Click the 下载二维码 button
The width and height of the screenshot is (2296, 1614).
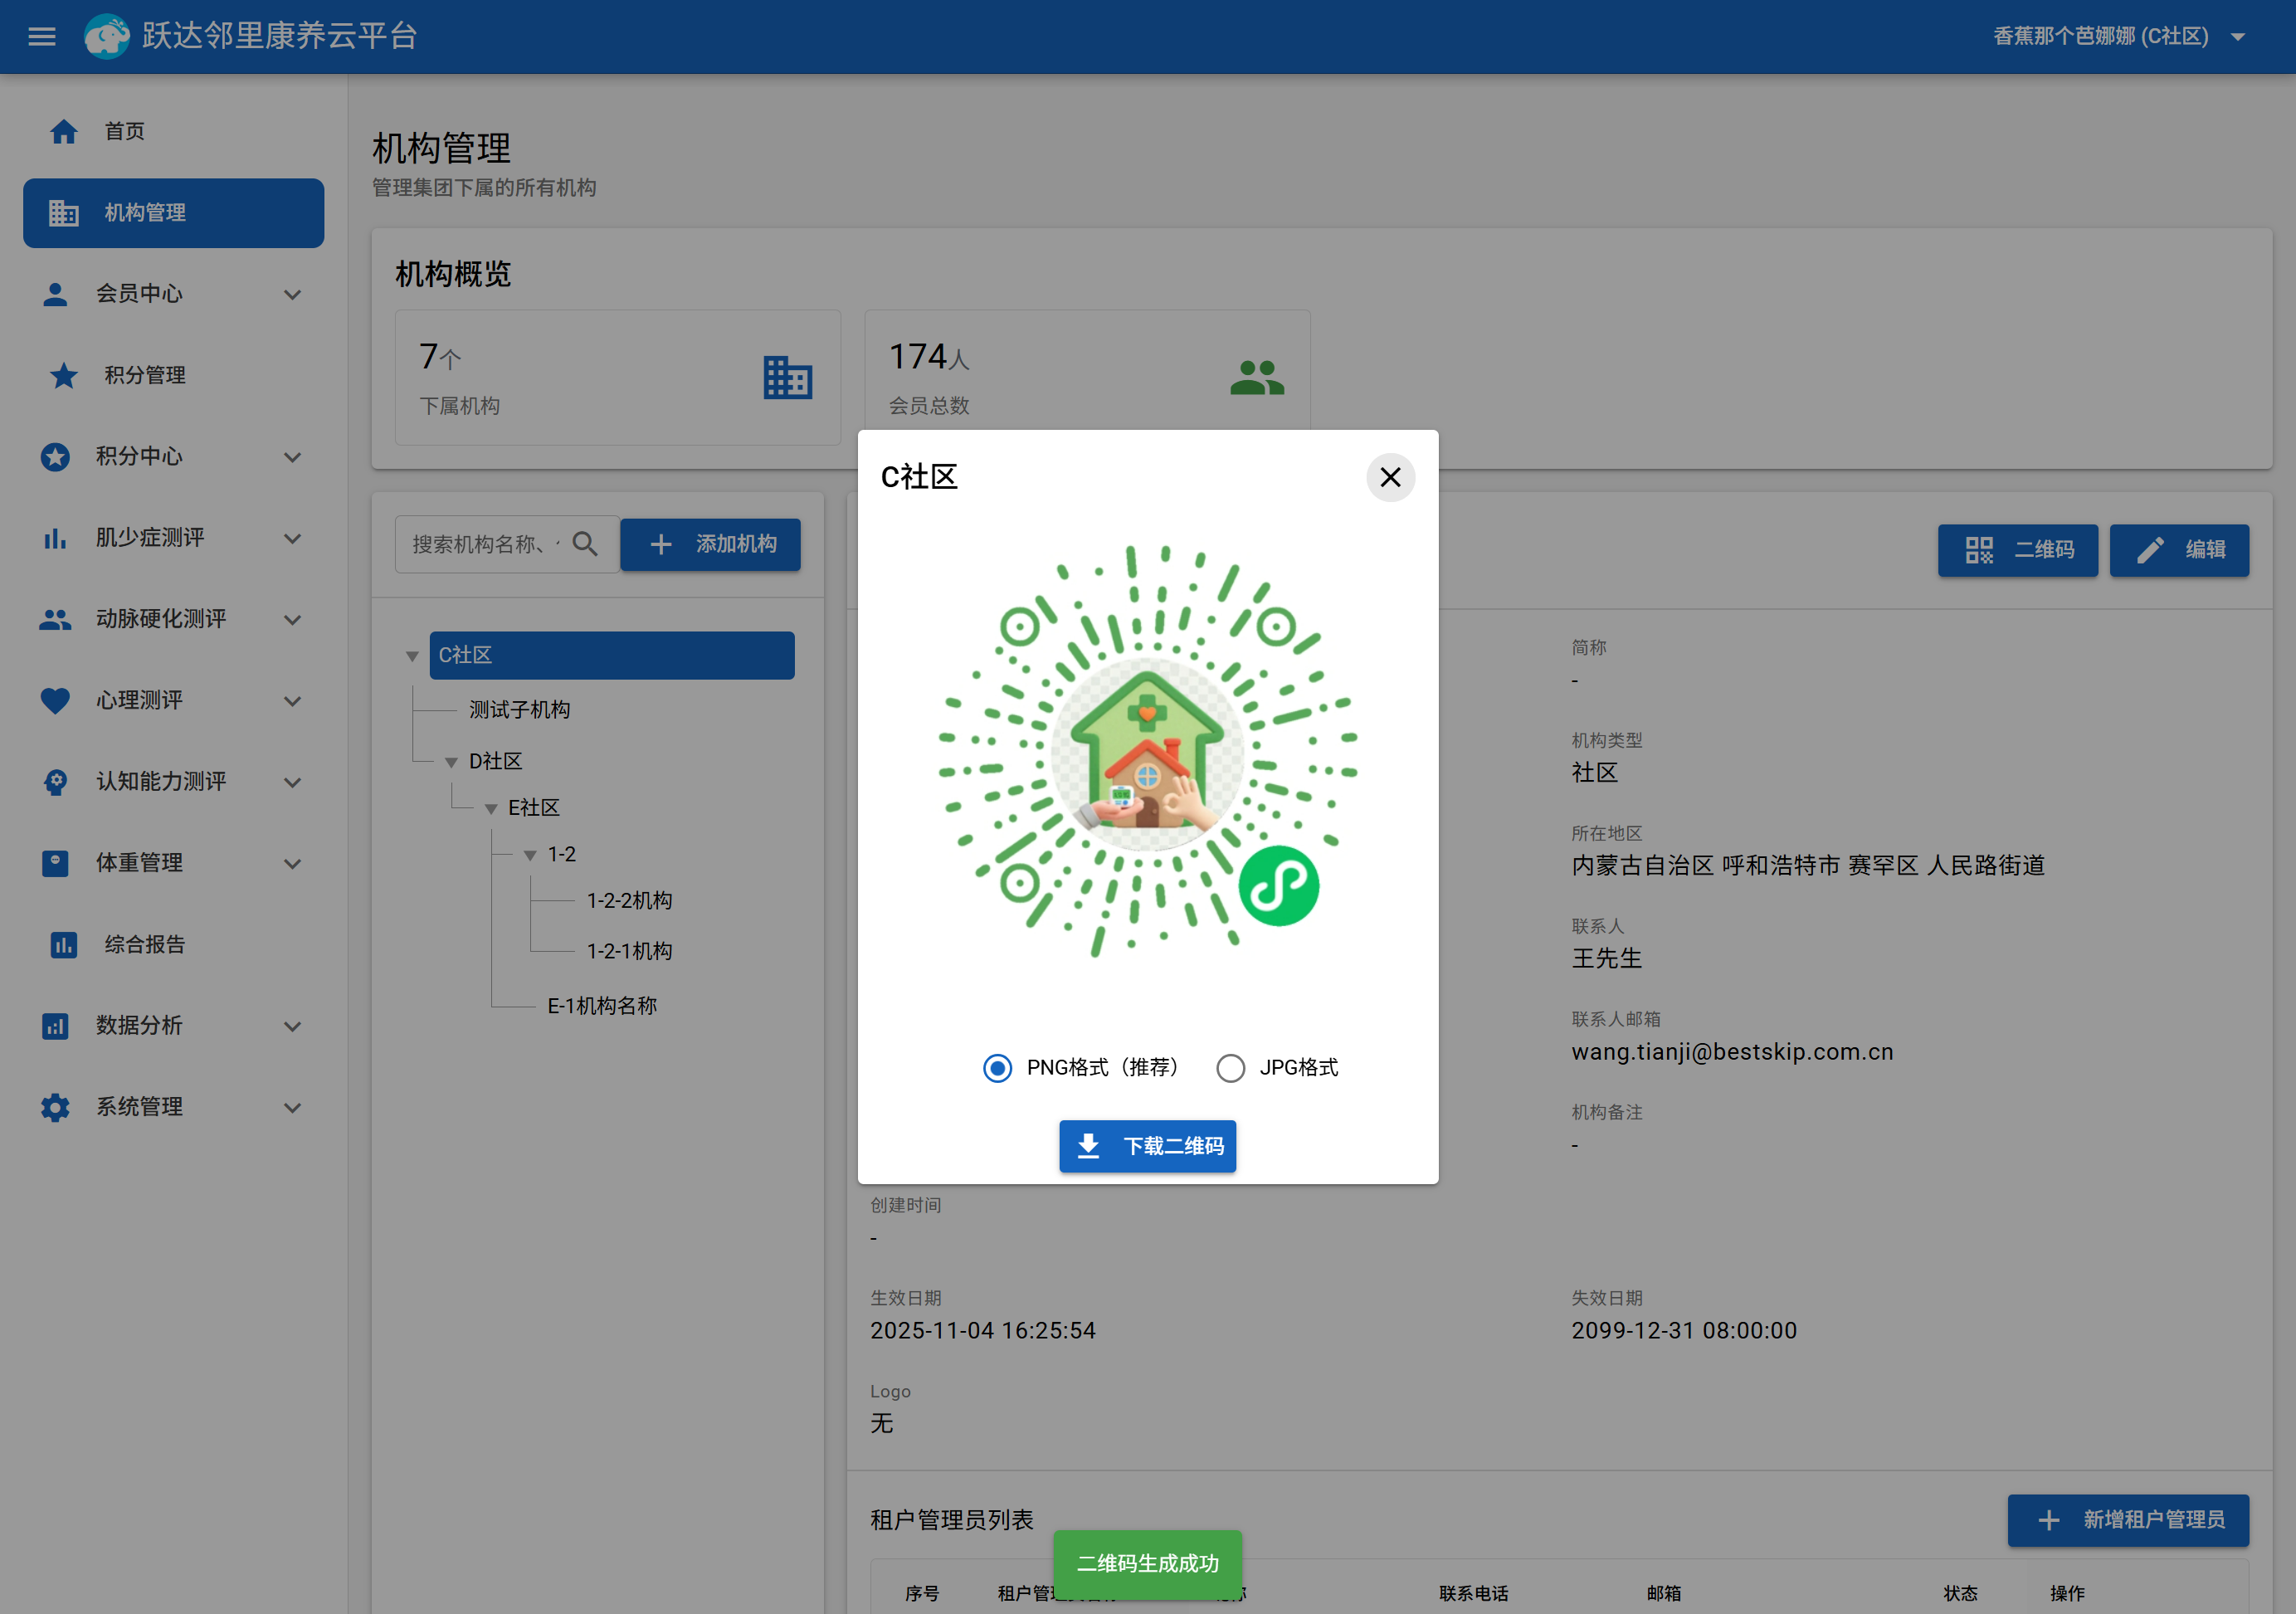(x=1148, y=1146)
